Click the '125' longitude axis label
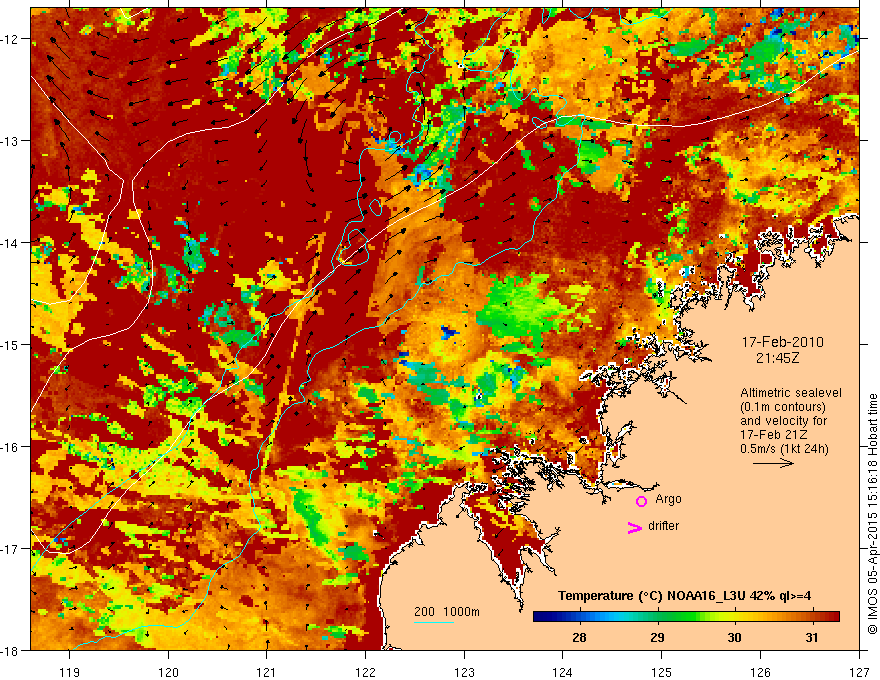This screenshot has width=880, height=680. click(662, 672)
